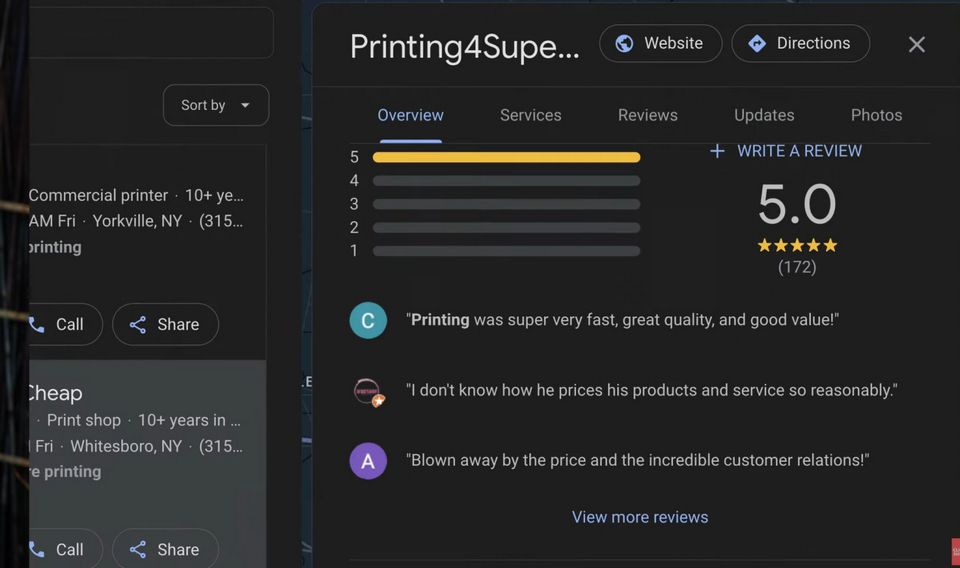Open the Website button globe icon
Screen dimensions: 960x568
coord(624,43)
